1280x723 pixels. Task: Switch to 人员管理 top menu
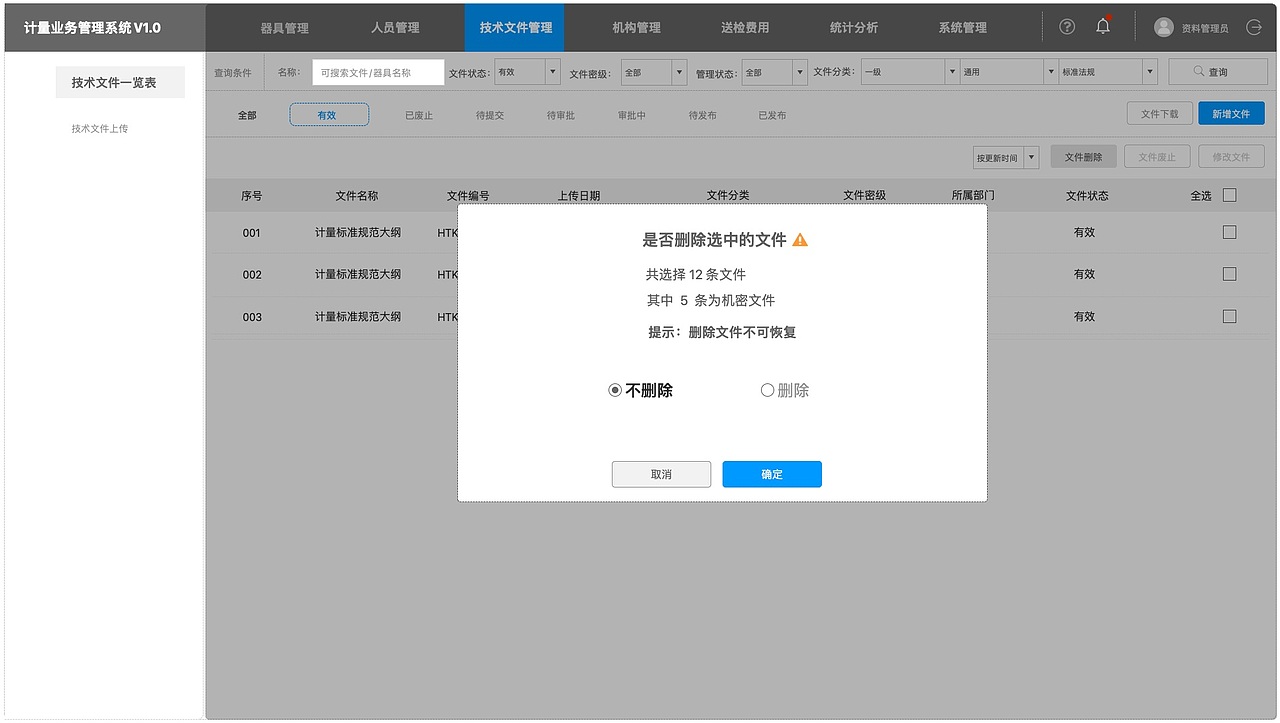coord(395,27)
